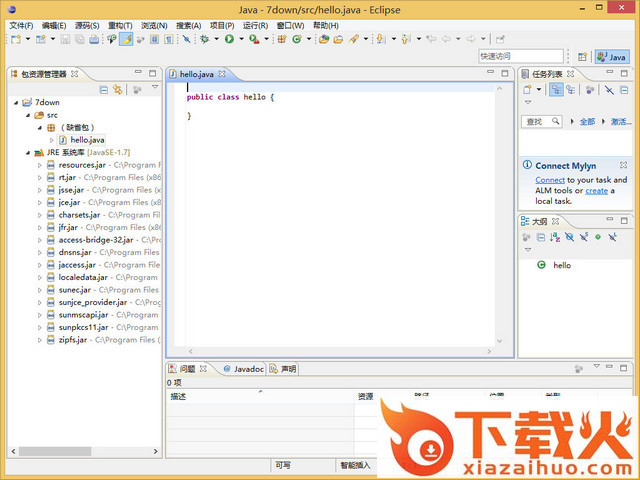
Task: Click Collapse All icon in Package Explorer
Action: pos(104,89)
